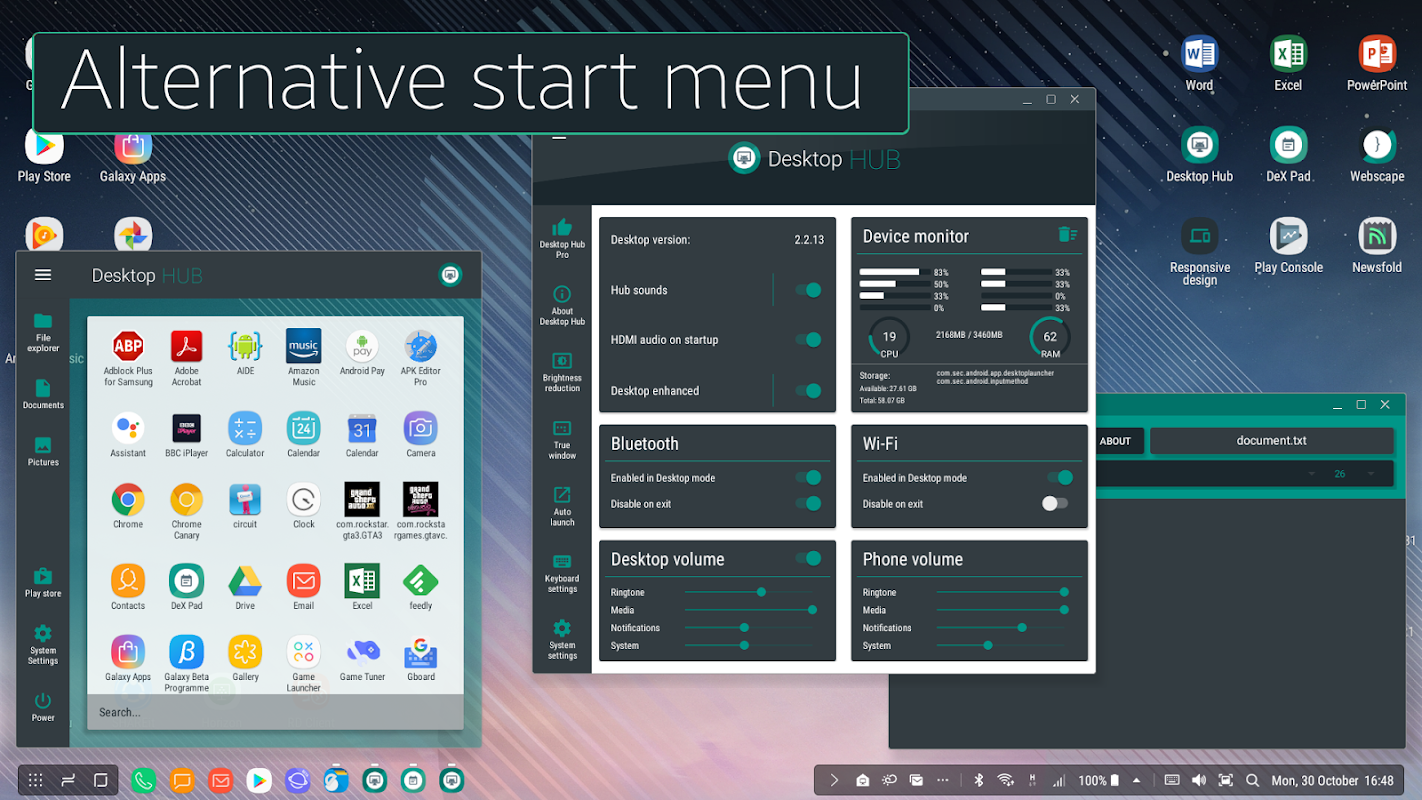Image resolution: width=1422 pixels, height=800 pixels.
Task: Toggle Hub sounds switch
Action: click(x=808, y=290)
